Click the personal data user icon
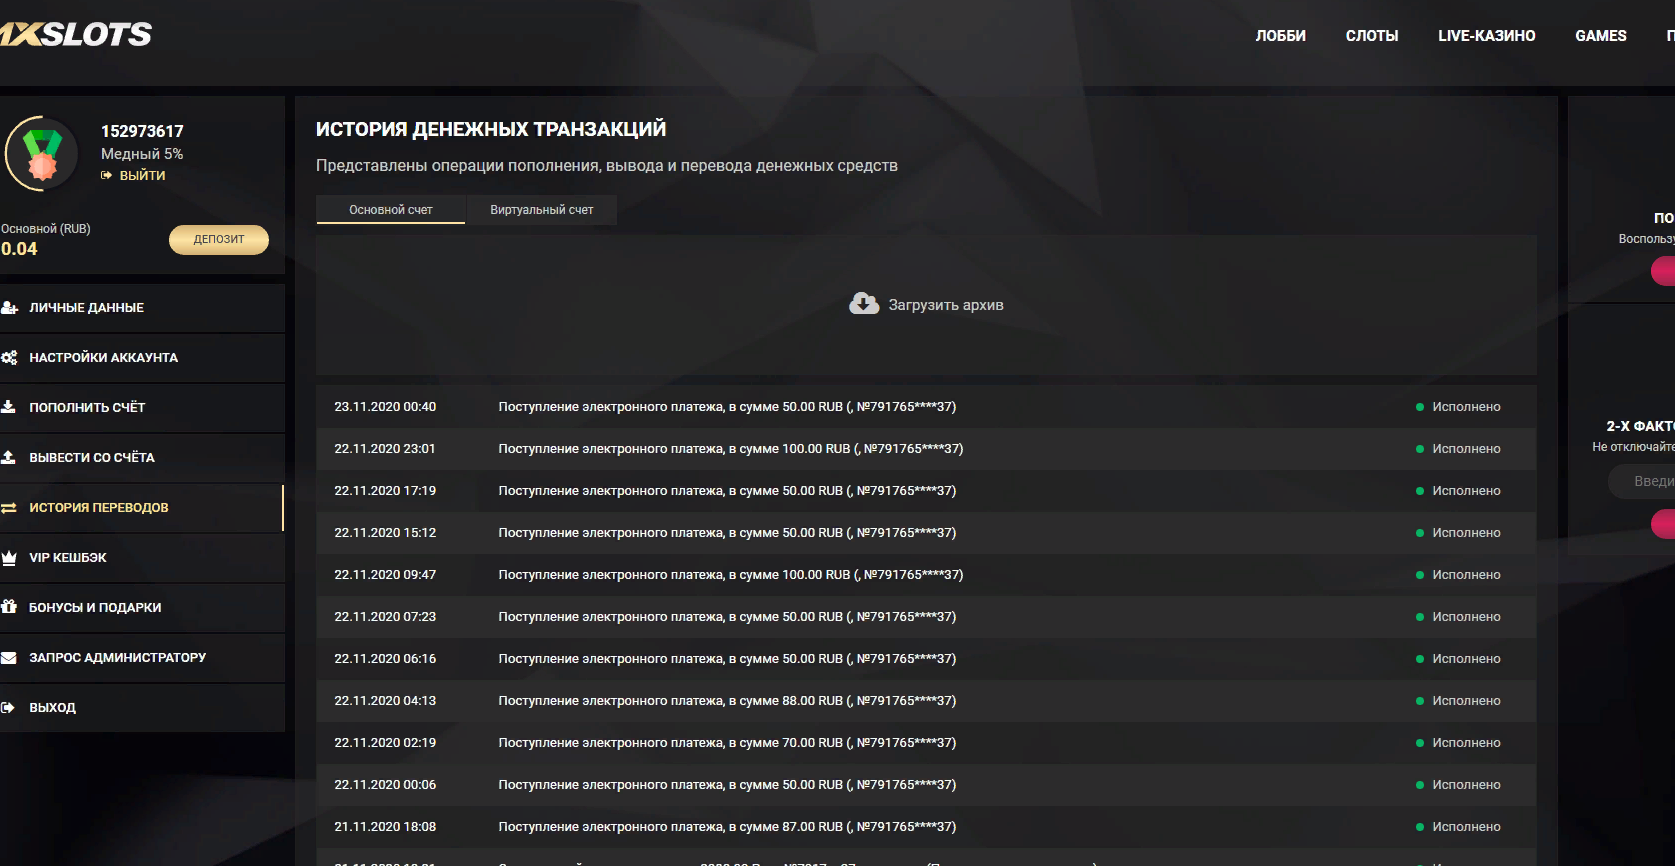1675x866 pixels. coord(10,308)
